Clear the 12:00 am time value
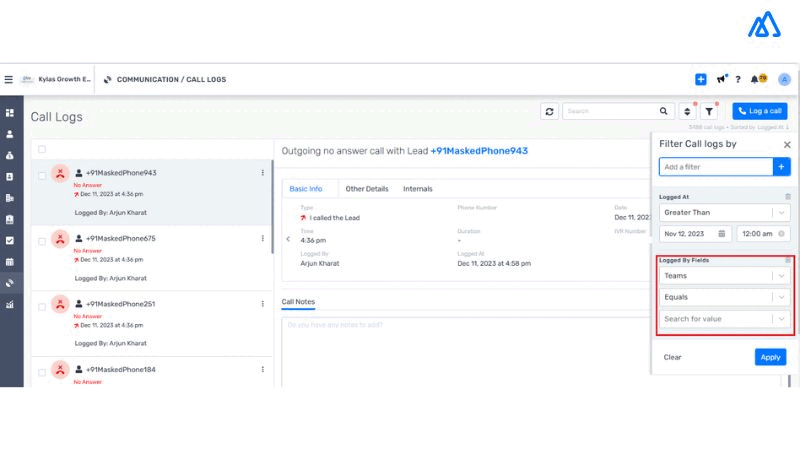Image resolution: width=800 pixels, height=450 pixels. coord(781,234)
